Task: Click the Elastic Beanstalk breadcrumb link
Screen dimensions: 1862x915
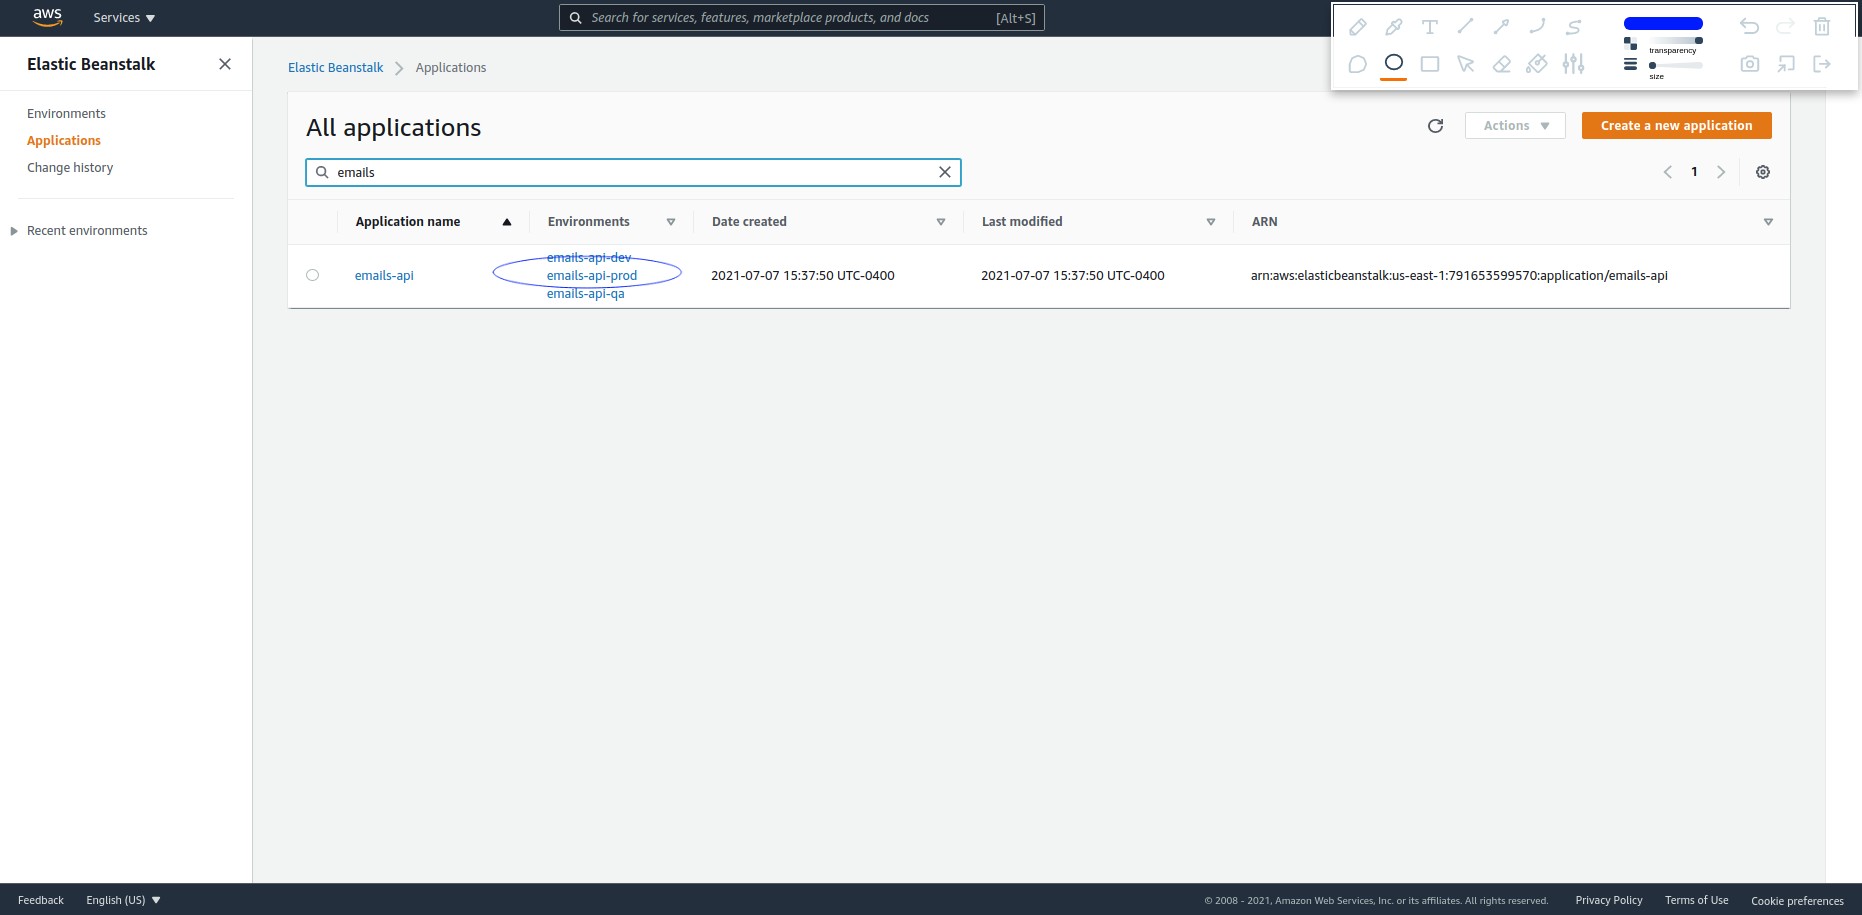Action: pyautogui.click(x=335, y=68)
